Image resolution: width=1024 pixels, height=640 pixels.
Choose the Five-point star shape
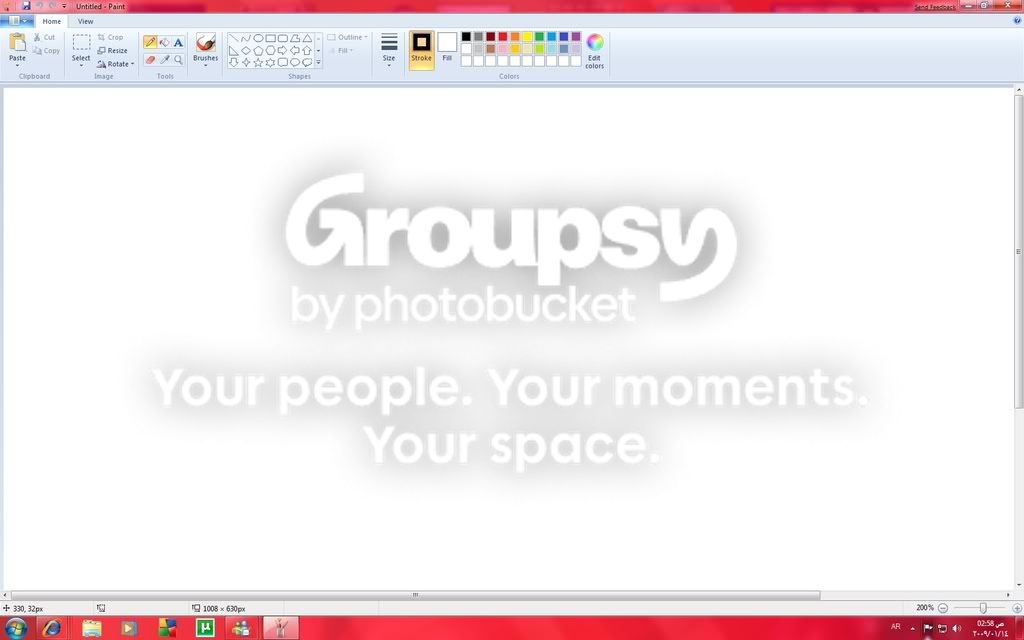click(258, 62)
